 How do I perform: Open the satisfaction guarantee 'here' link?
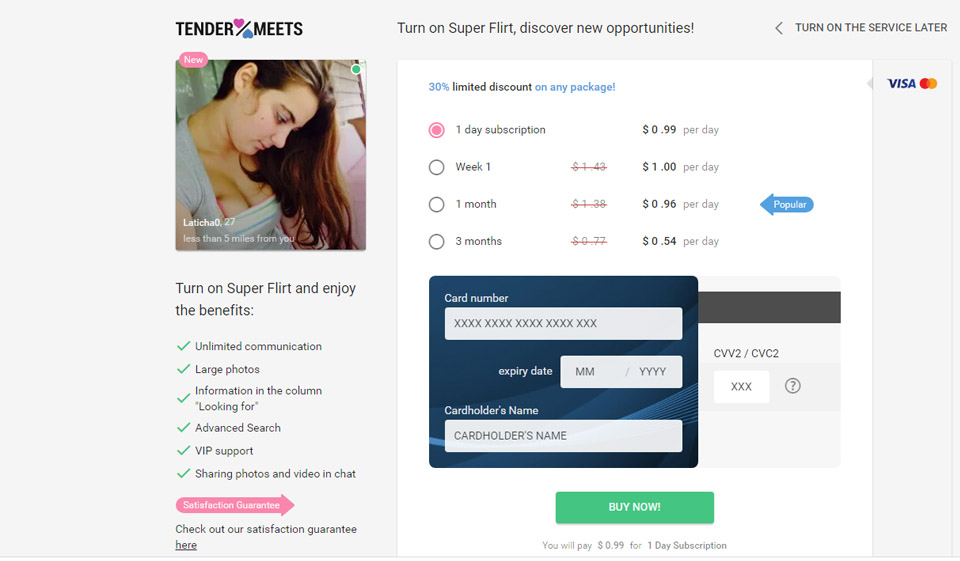[186, 545]
